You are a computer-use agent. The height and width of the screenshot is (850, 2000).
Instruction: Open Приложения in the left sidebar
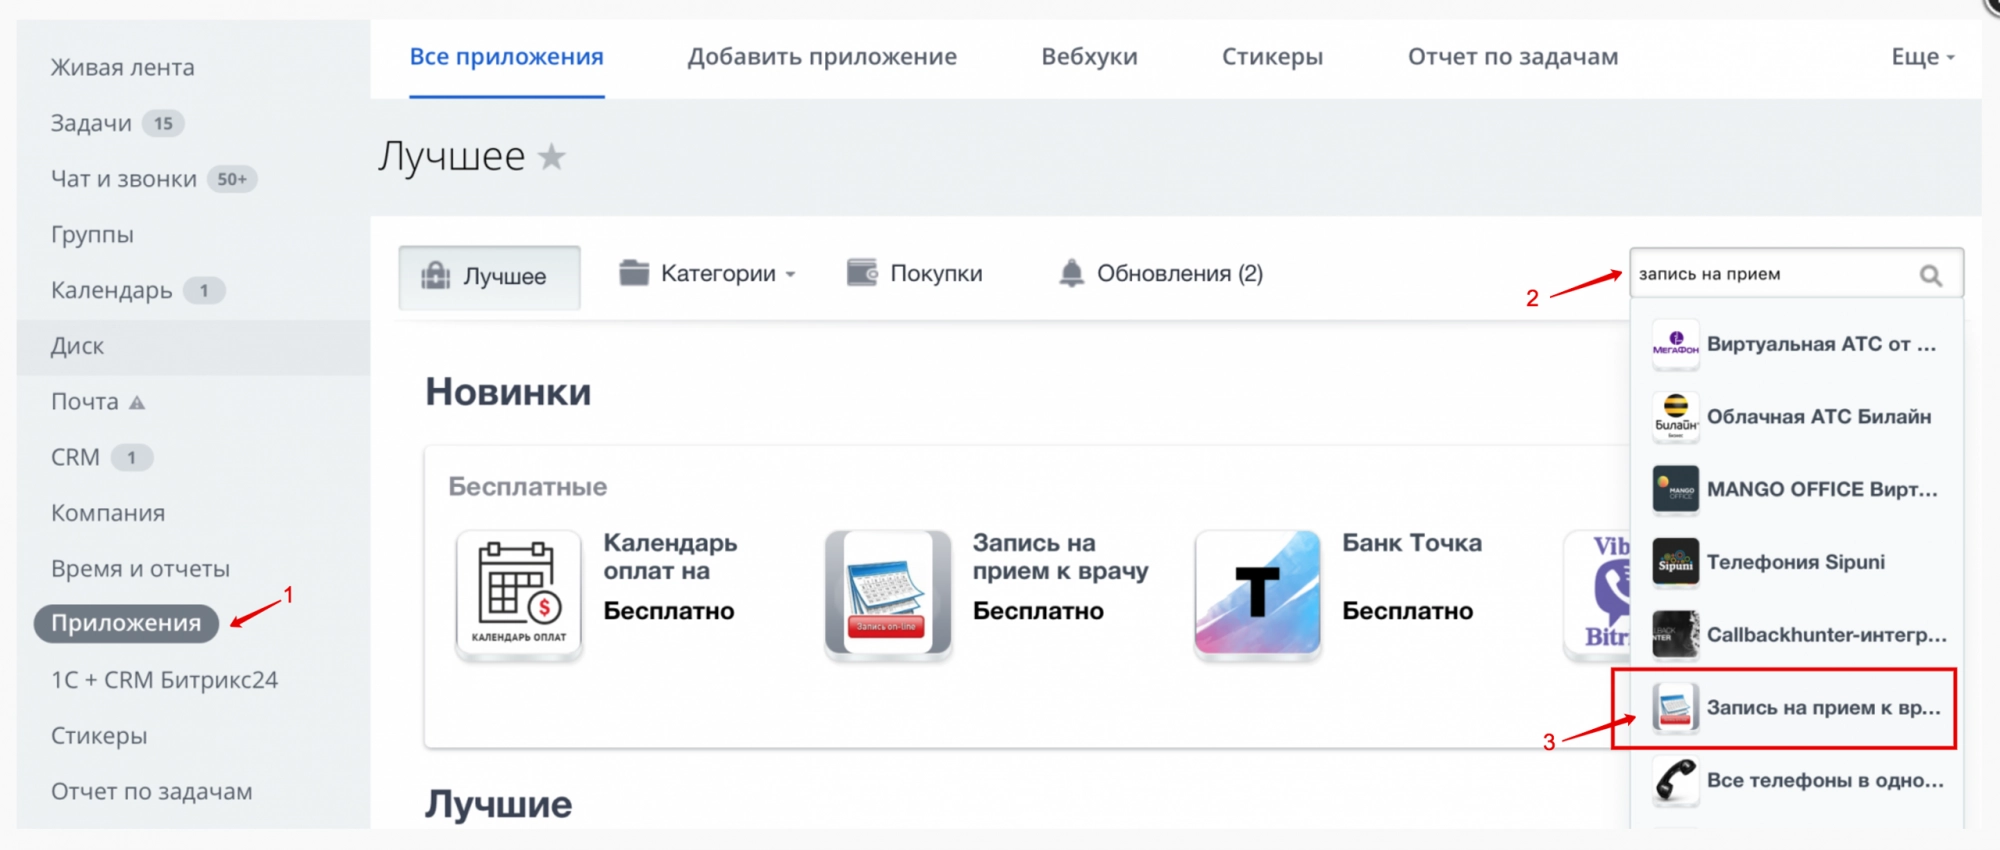[x=126, y=623]
